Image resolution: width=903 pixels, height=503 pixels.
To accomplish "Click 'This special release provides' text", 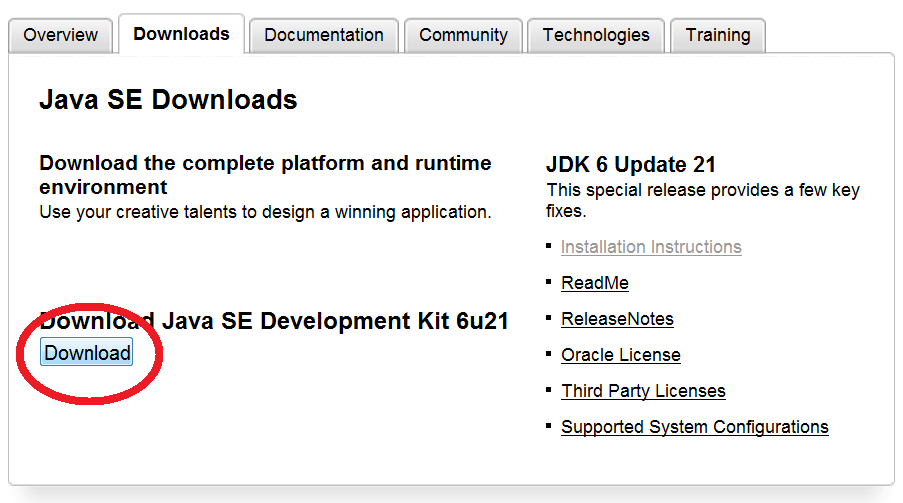I will point(703,200).
